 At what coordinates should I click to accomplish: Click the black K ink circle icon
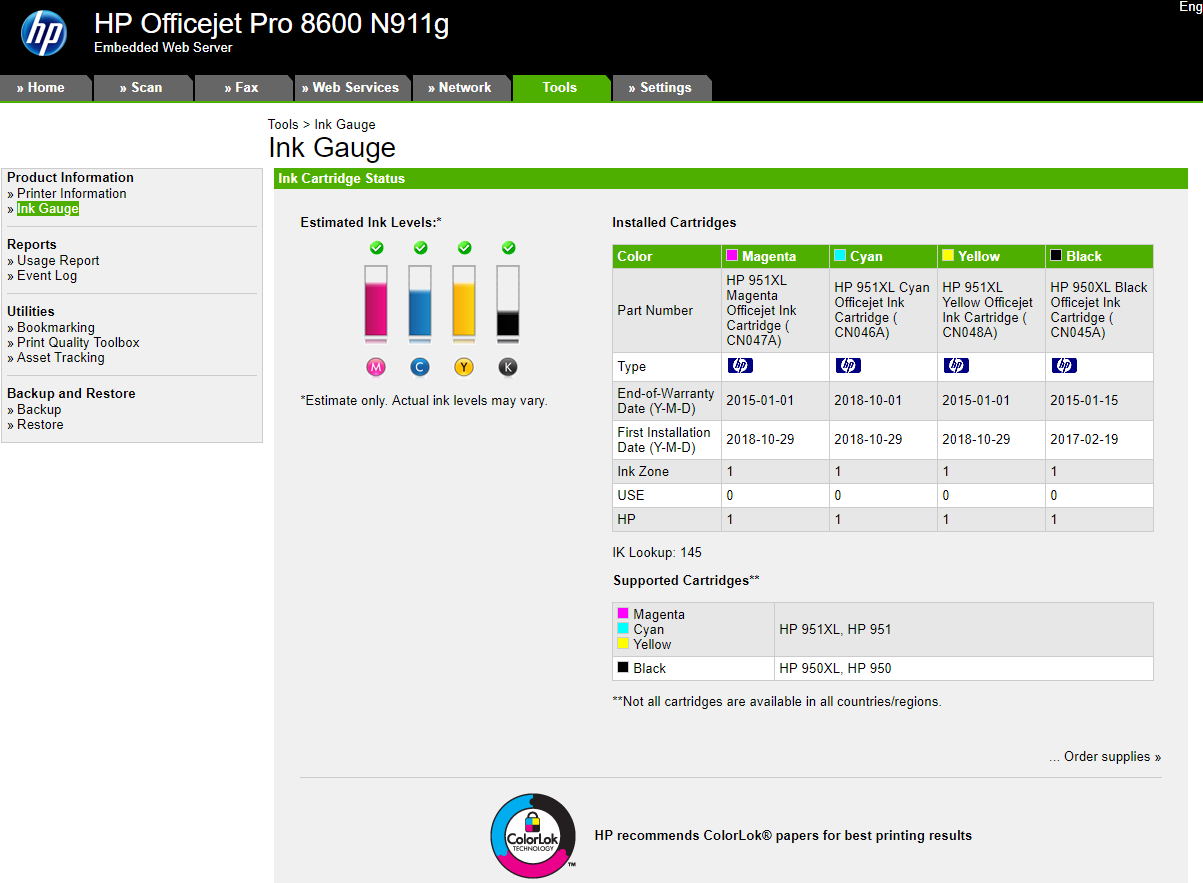coord(508,367)
